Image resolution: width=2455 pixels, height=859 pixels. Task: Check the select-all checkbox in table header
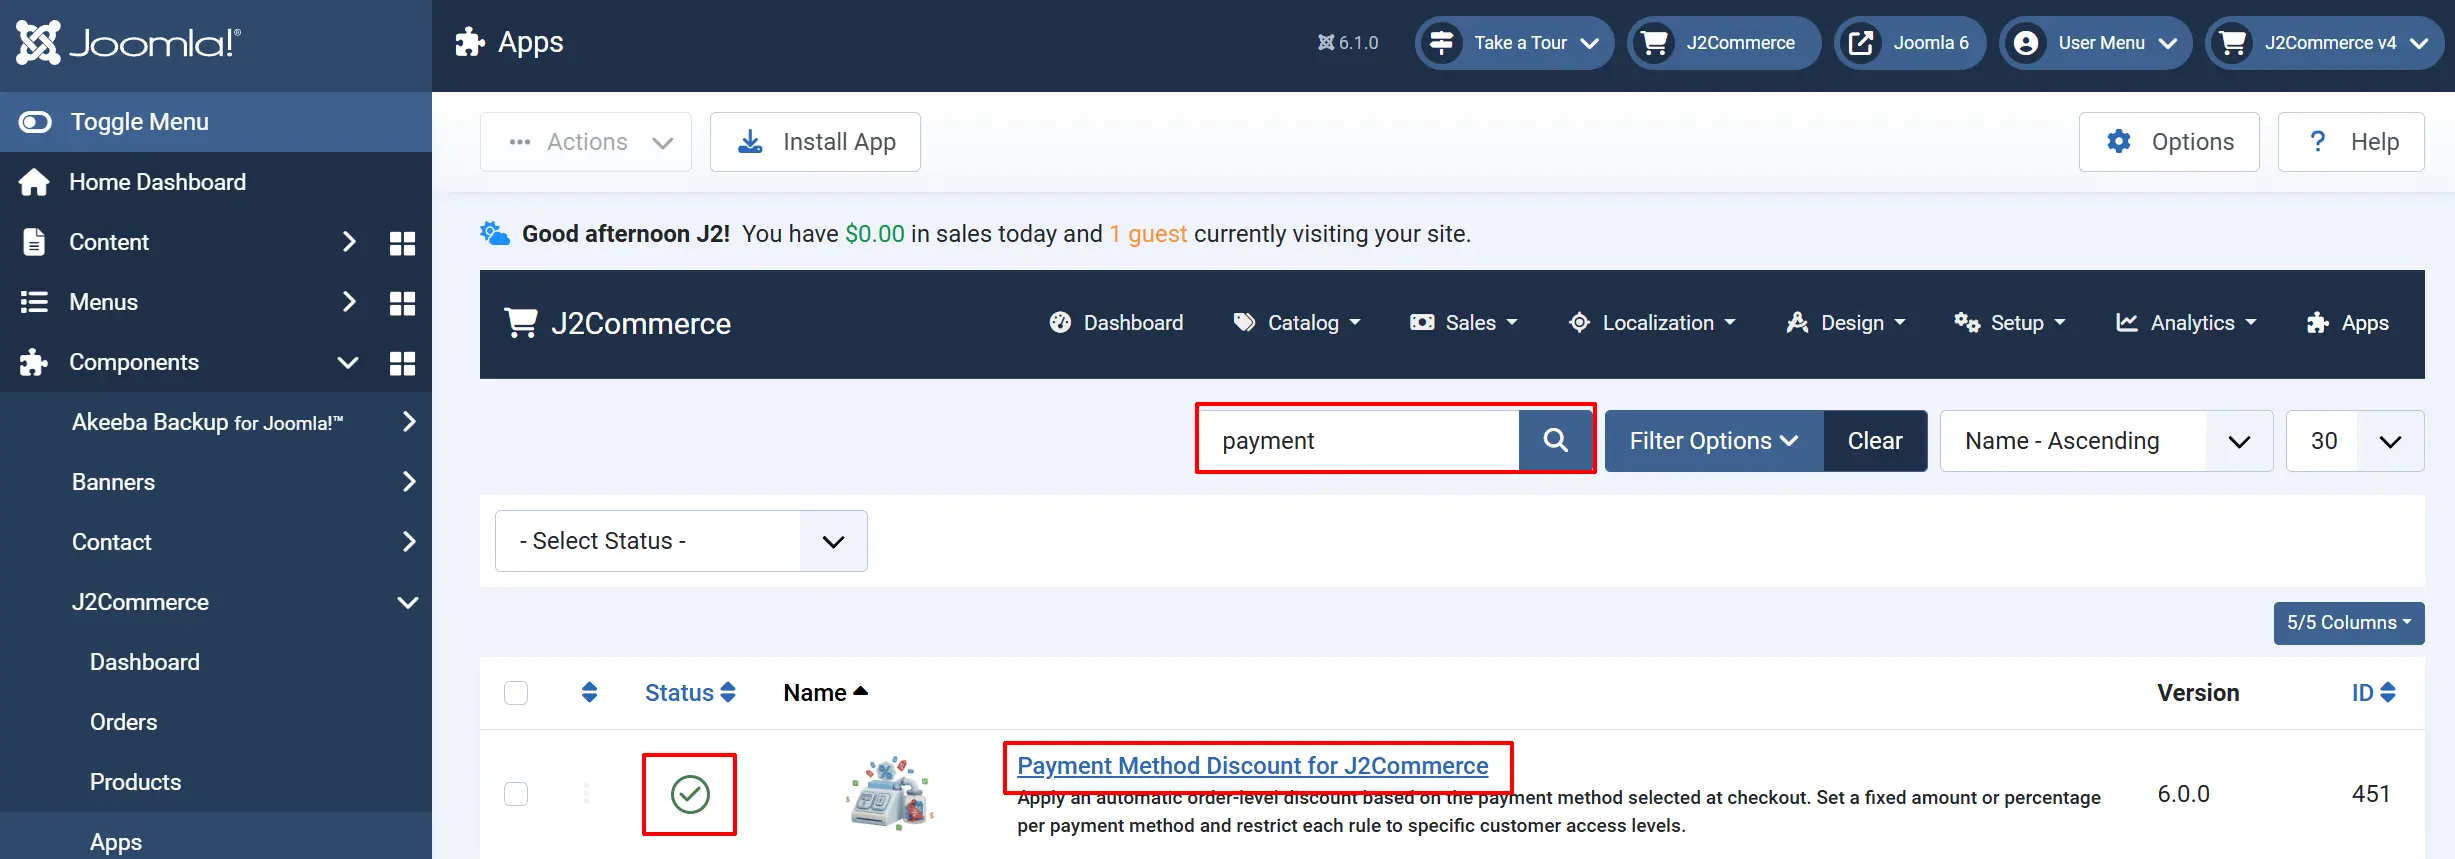tap(516, 693)
